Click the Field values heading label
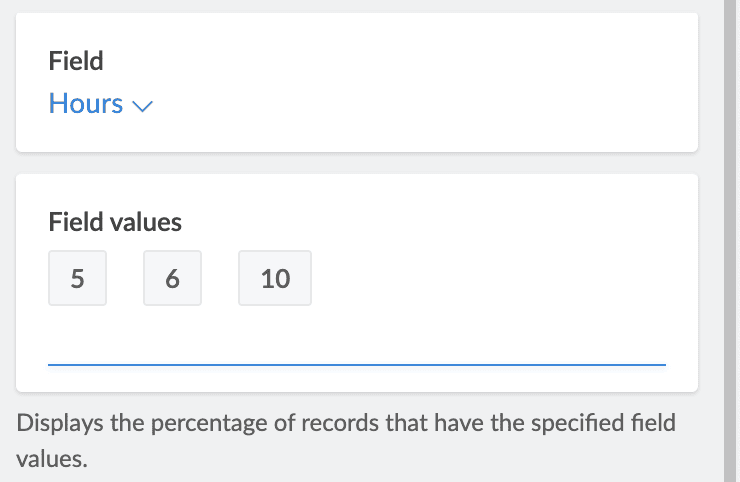Image resolution: width=740 pixels, height=482 pixels. point(115,221)
